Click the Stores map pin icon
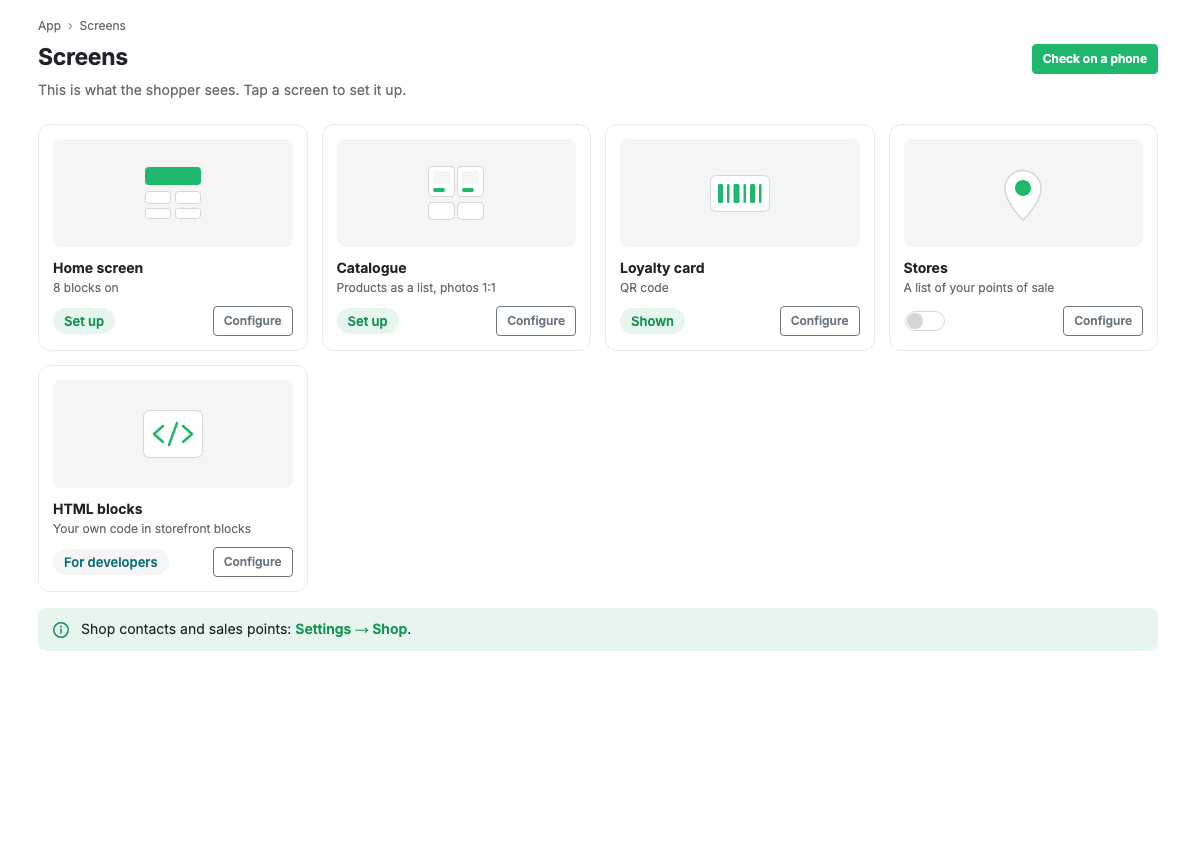The height and width of the screenshot is (848, 1196). [1023, 194]
